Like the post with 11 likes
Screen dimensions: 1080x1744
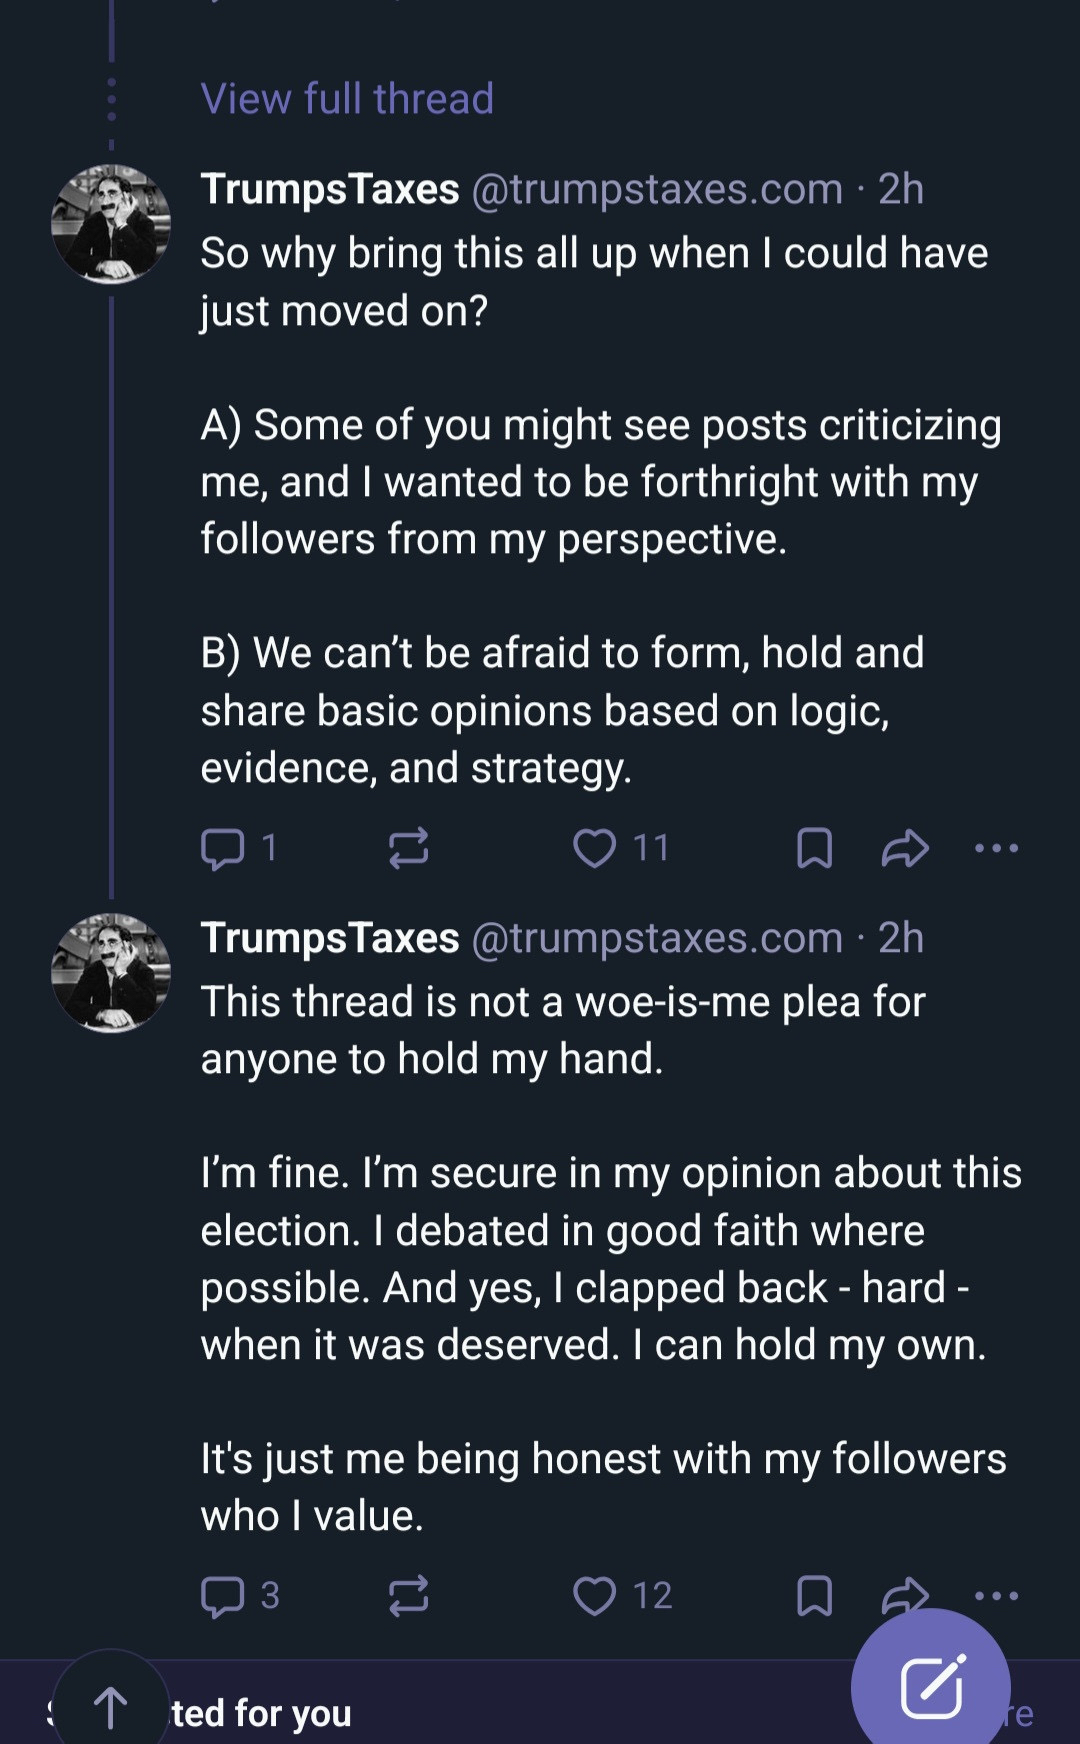594,848
